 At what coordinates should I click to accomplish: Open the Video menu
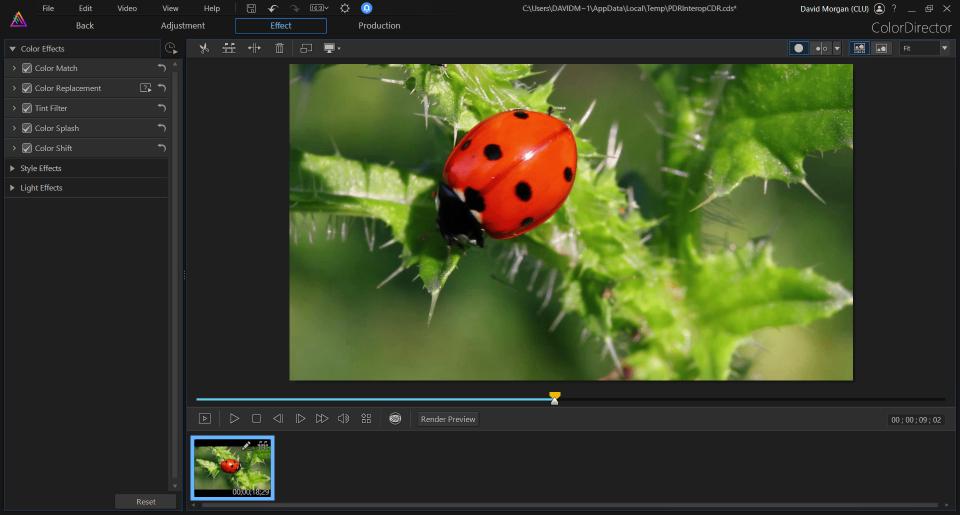tap(127, 8)
